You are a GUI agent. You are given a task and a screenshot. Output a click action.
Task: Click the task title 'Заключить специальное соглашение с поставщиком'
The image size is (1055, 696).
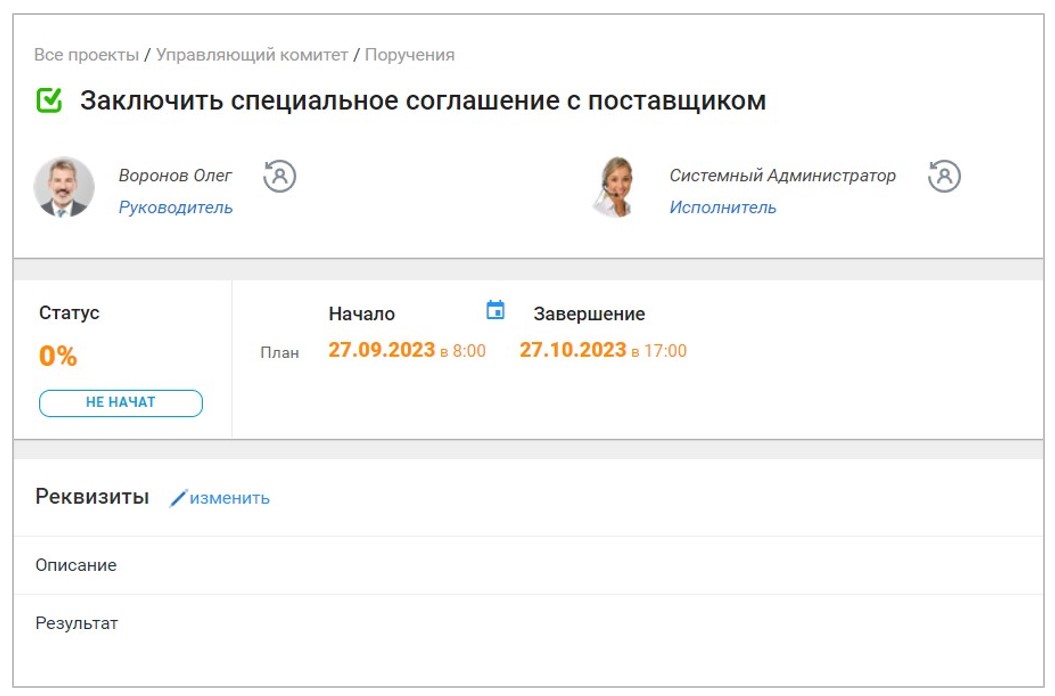pos(423,101)
